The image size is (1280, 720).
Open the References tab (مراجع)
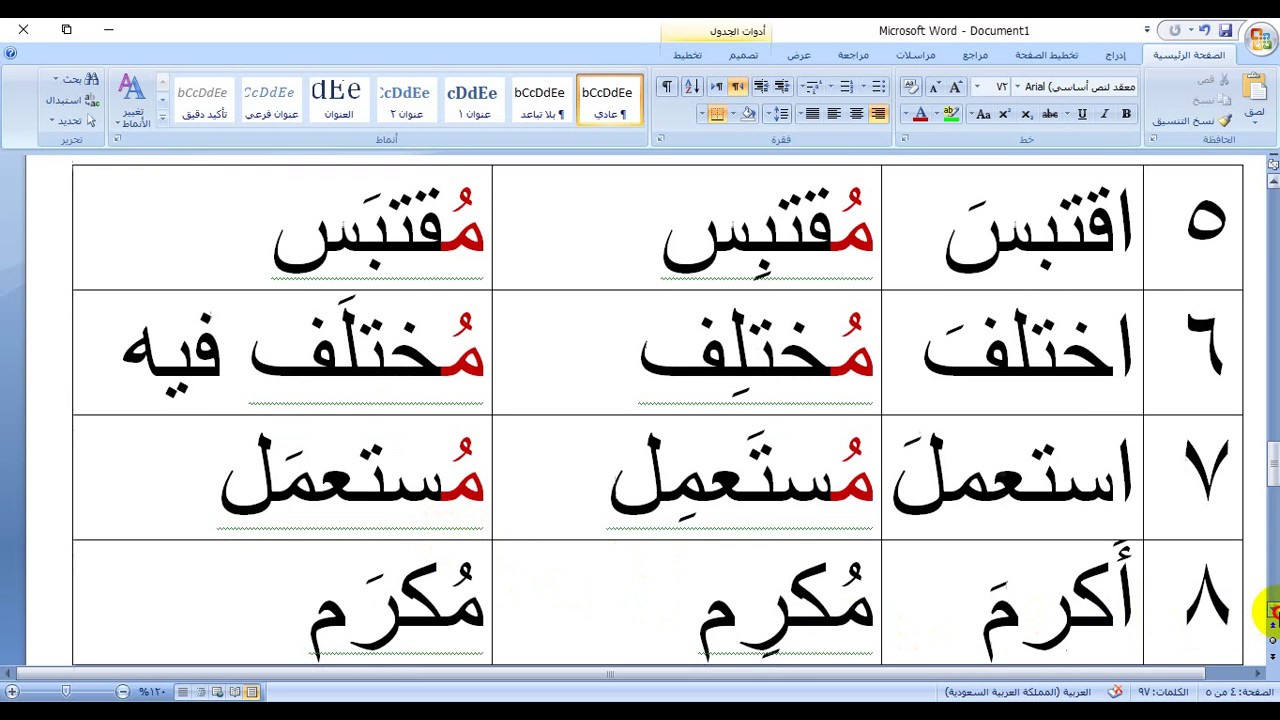975,55
